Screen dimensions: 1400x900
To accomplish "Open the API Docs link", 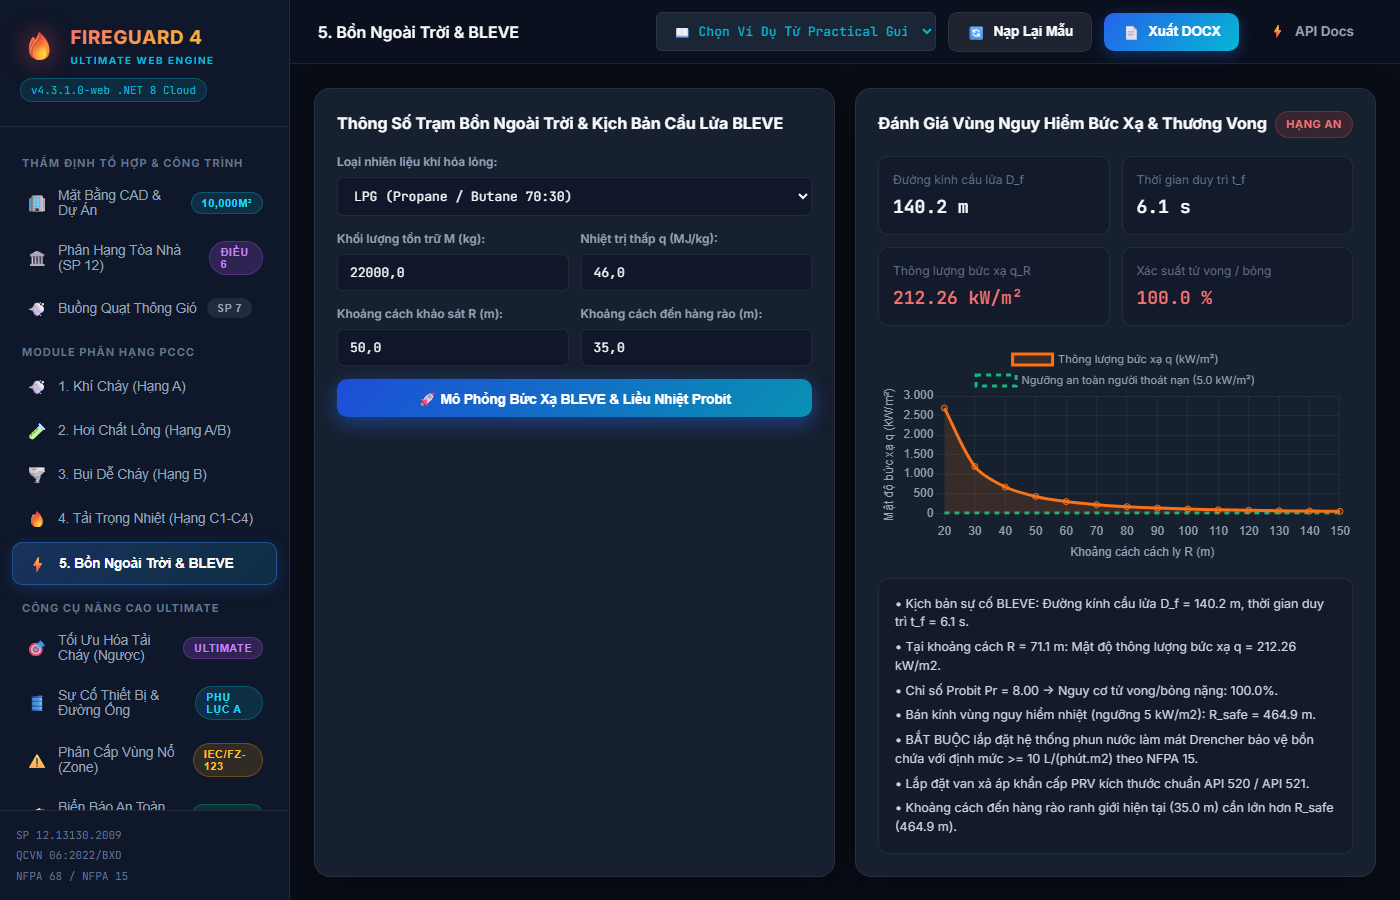I will [1312, 32].
